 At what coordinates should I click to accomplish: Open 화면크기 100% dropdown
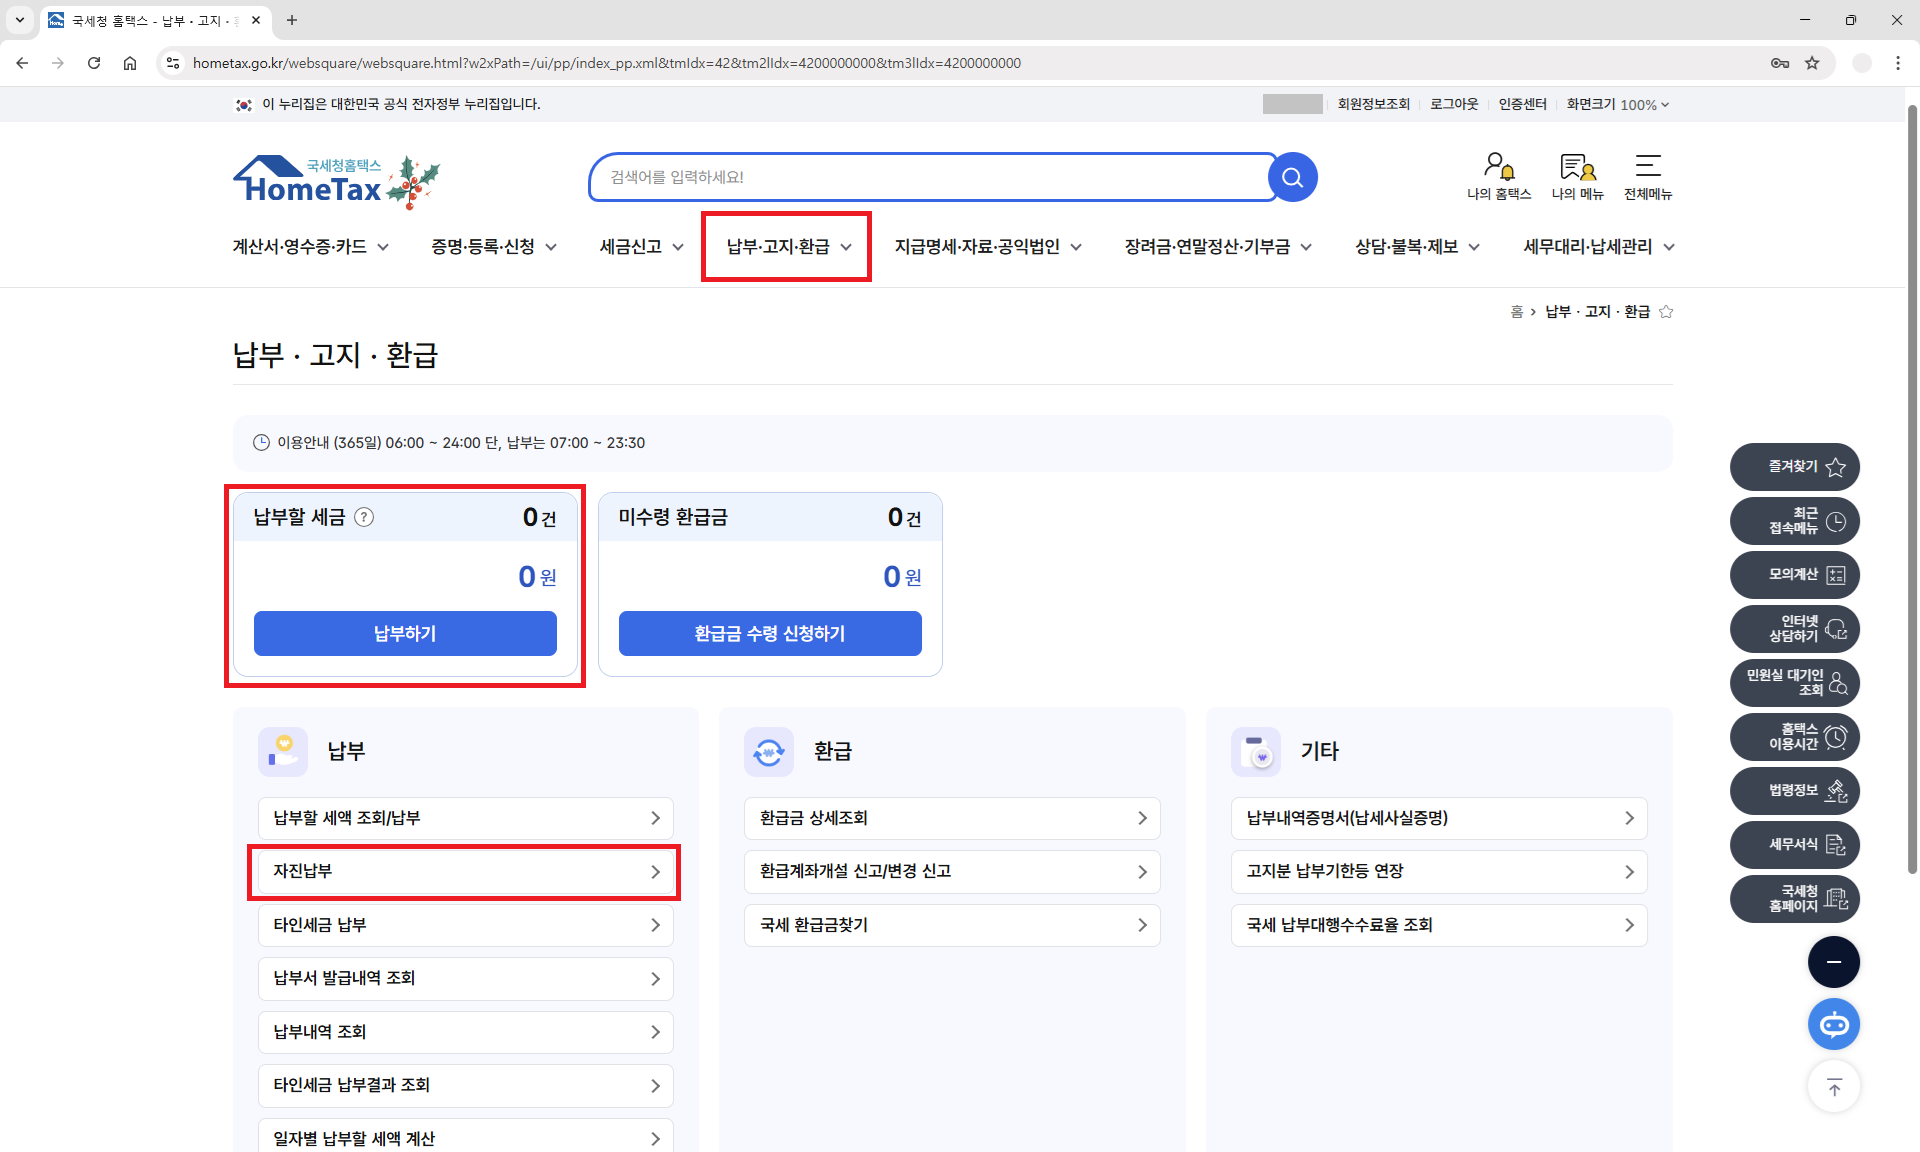tap(1617, 104)
